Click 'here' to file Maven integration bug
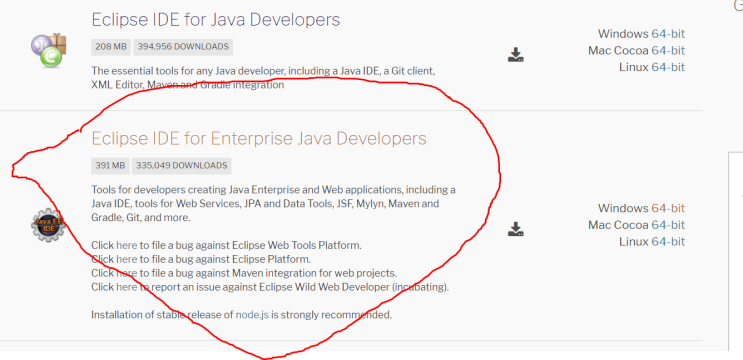Screen dimensions: 743x360 click(127, 273)
